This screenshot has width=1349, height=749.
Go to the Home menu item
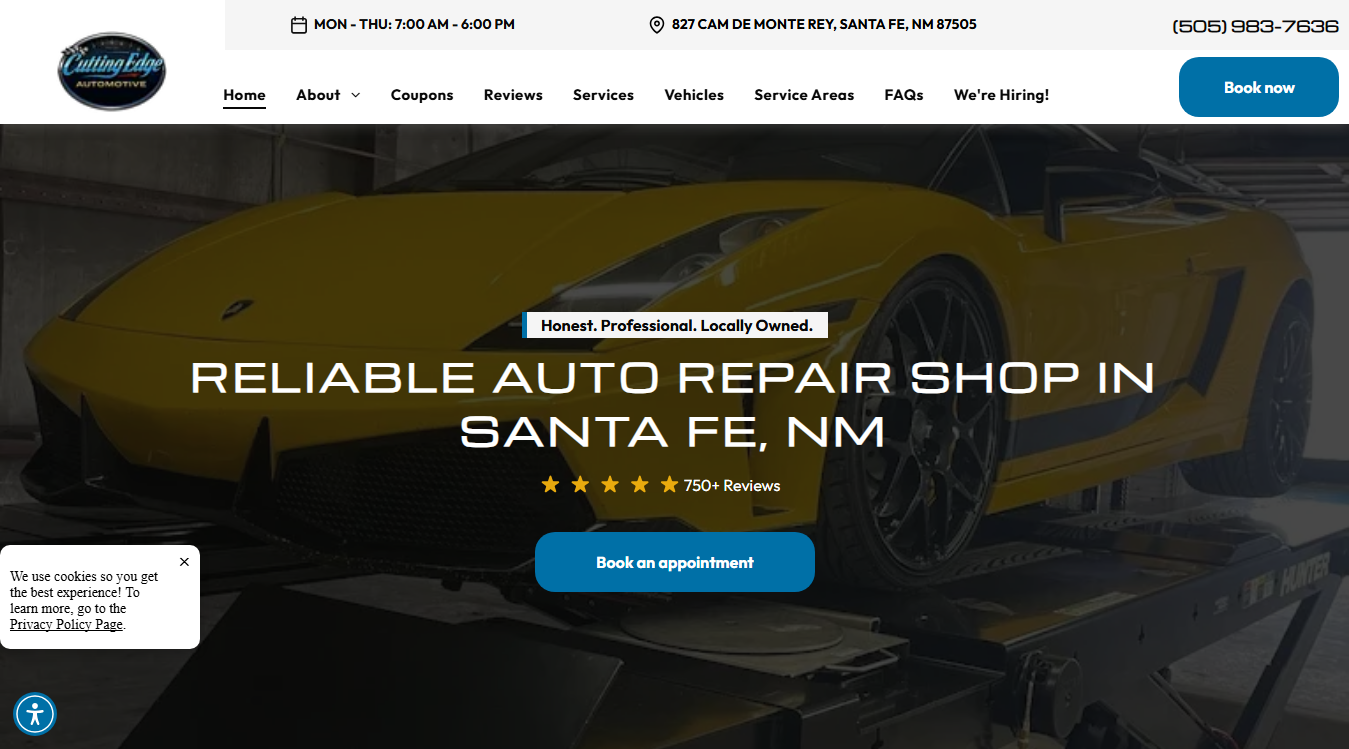[x=244, y=95]
